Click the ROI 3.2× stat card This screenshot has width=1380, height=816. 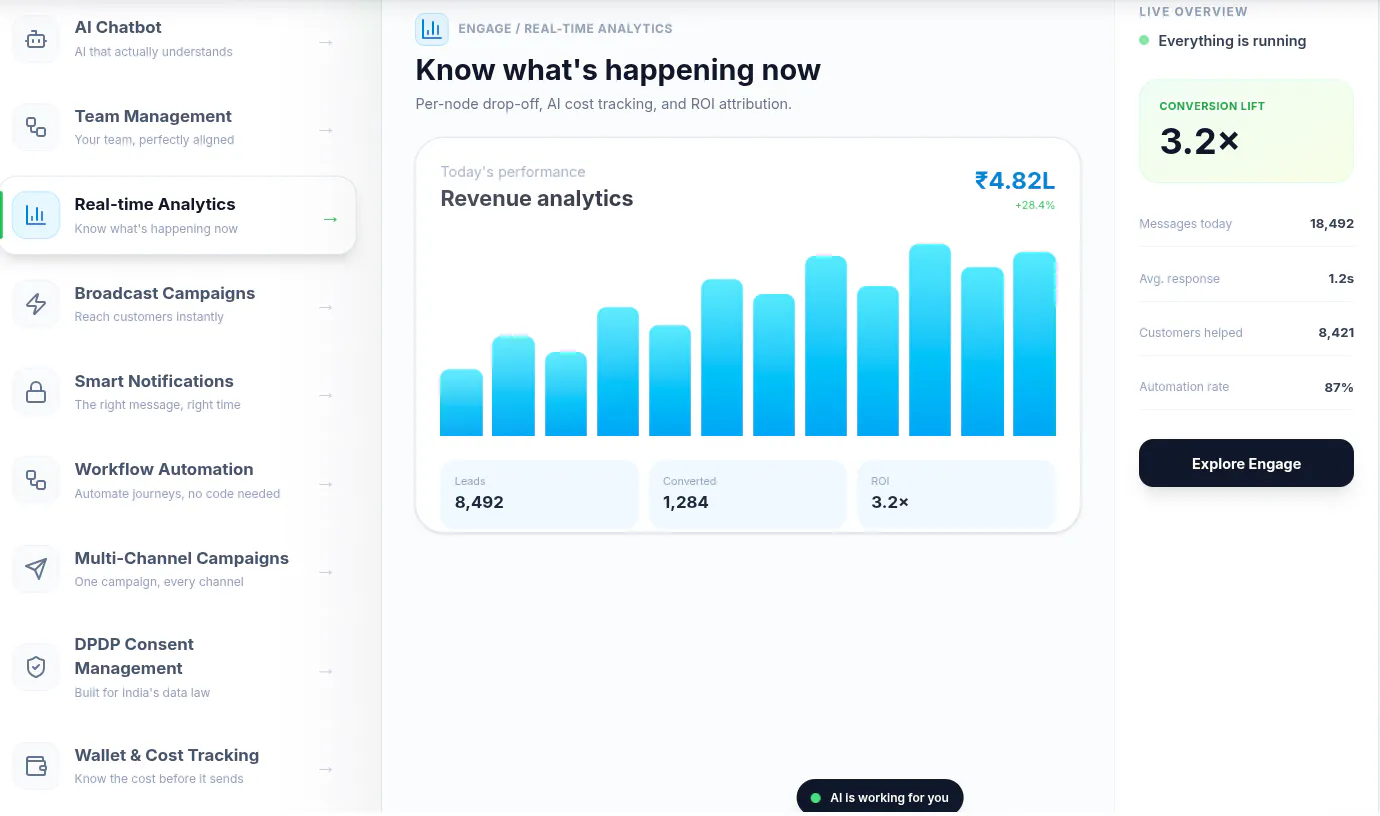tap(956, 494)
